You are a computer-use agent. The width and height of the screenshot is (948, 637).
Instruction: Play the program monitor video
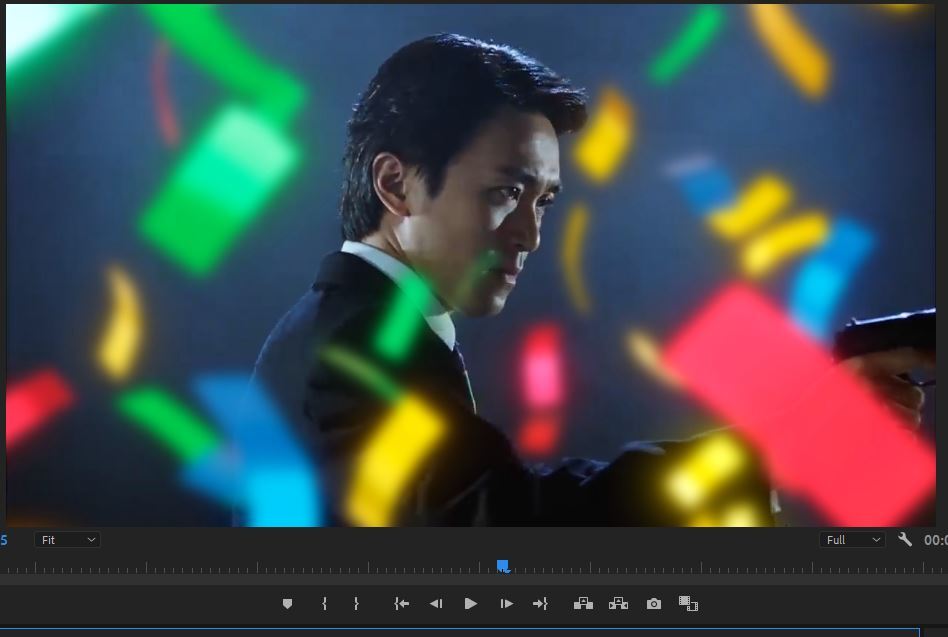(470, 603)
